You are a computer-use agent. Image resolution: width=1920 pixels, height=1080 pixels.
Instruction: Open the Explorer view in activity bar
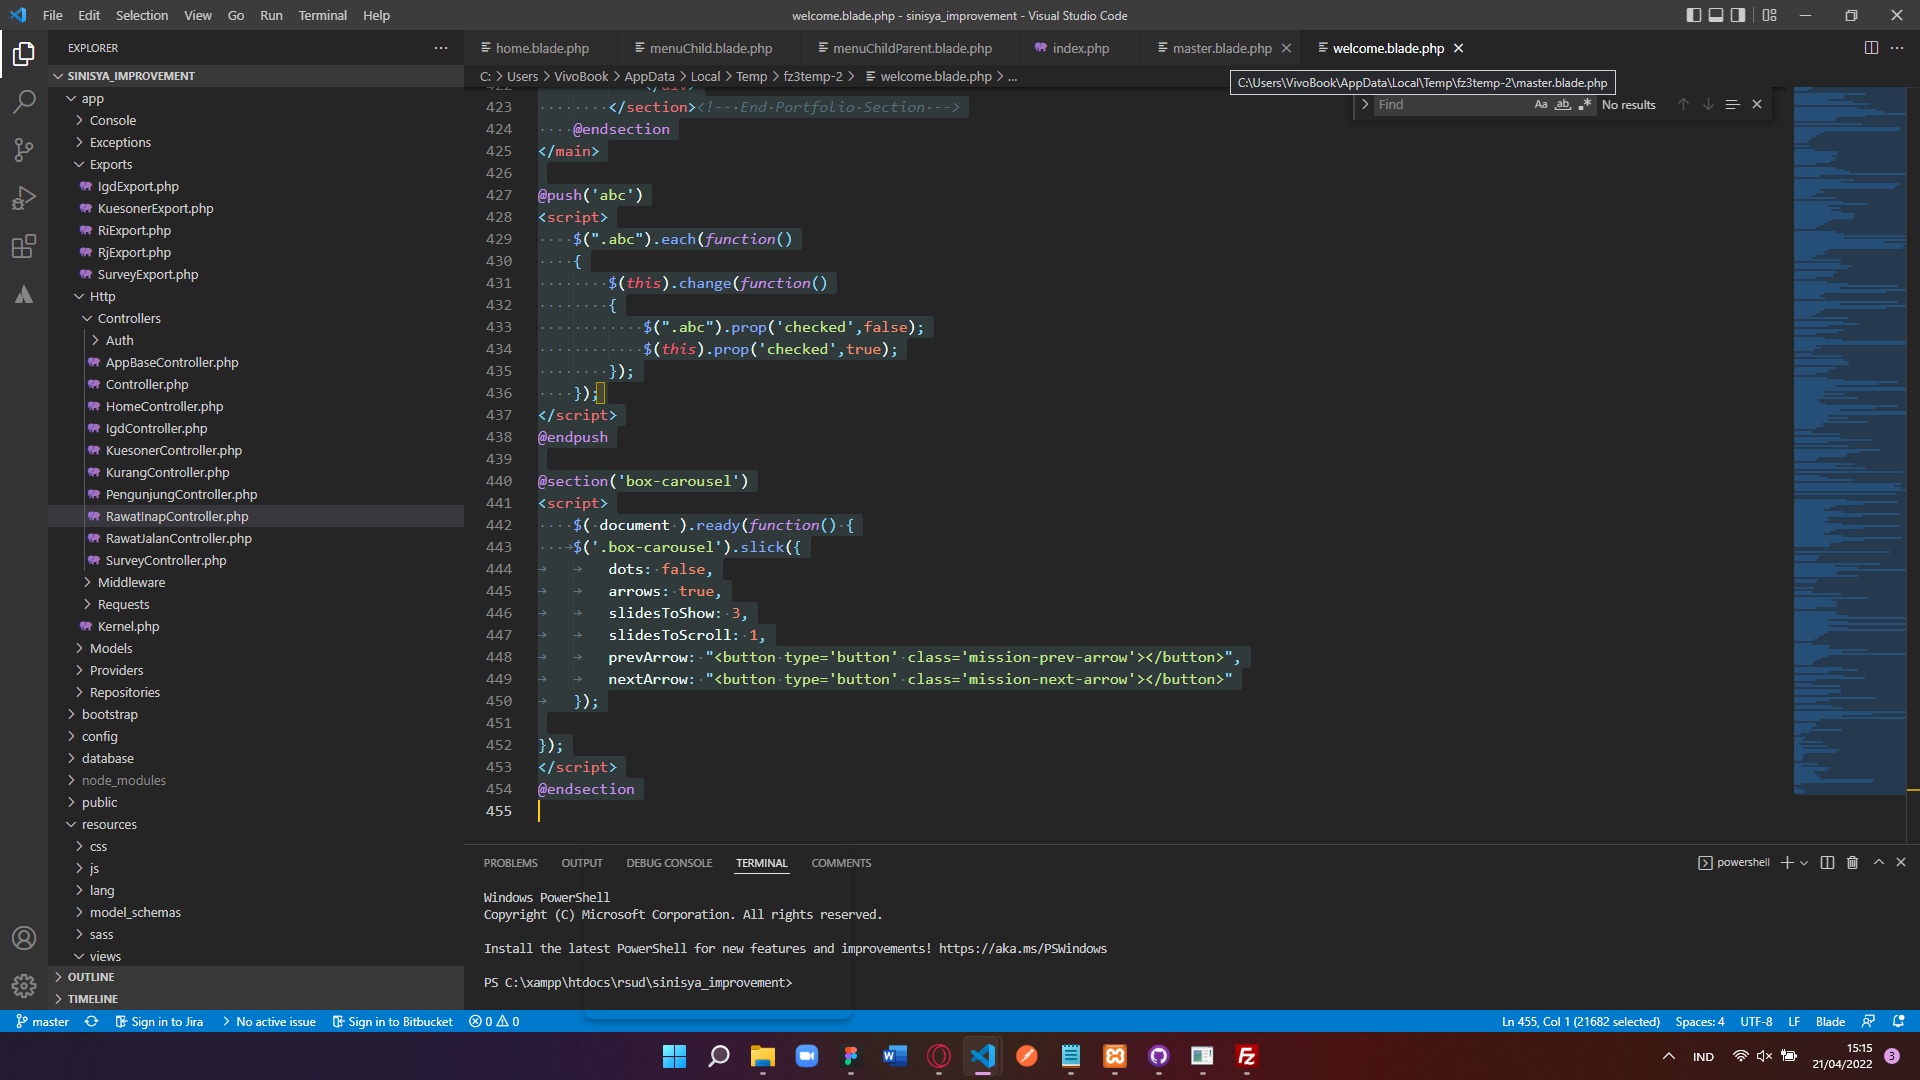pyautogui.click(x=24, y=54)
